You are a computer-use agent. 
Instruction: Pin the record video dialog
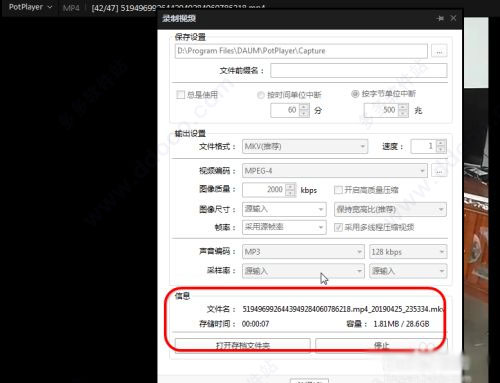click(x=440, y=19)
